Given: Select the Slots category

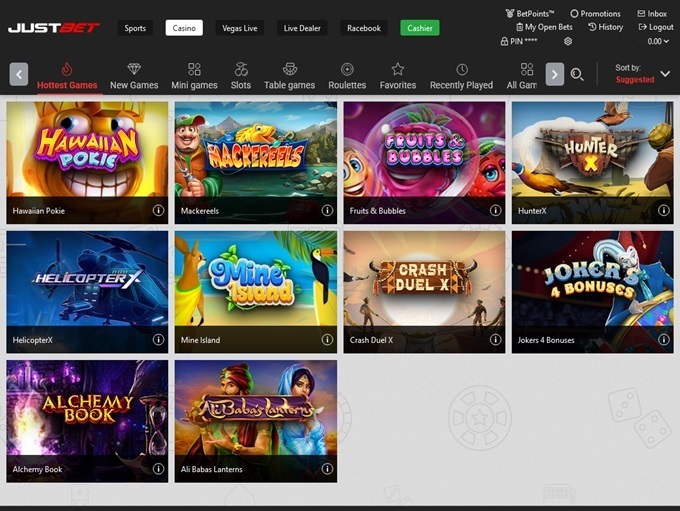Looking at the screenshot, I should point(241,76).
